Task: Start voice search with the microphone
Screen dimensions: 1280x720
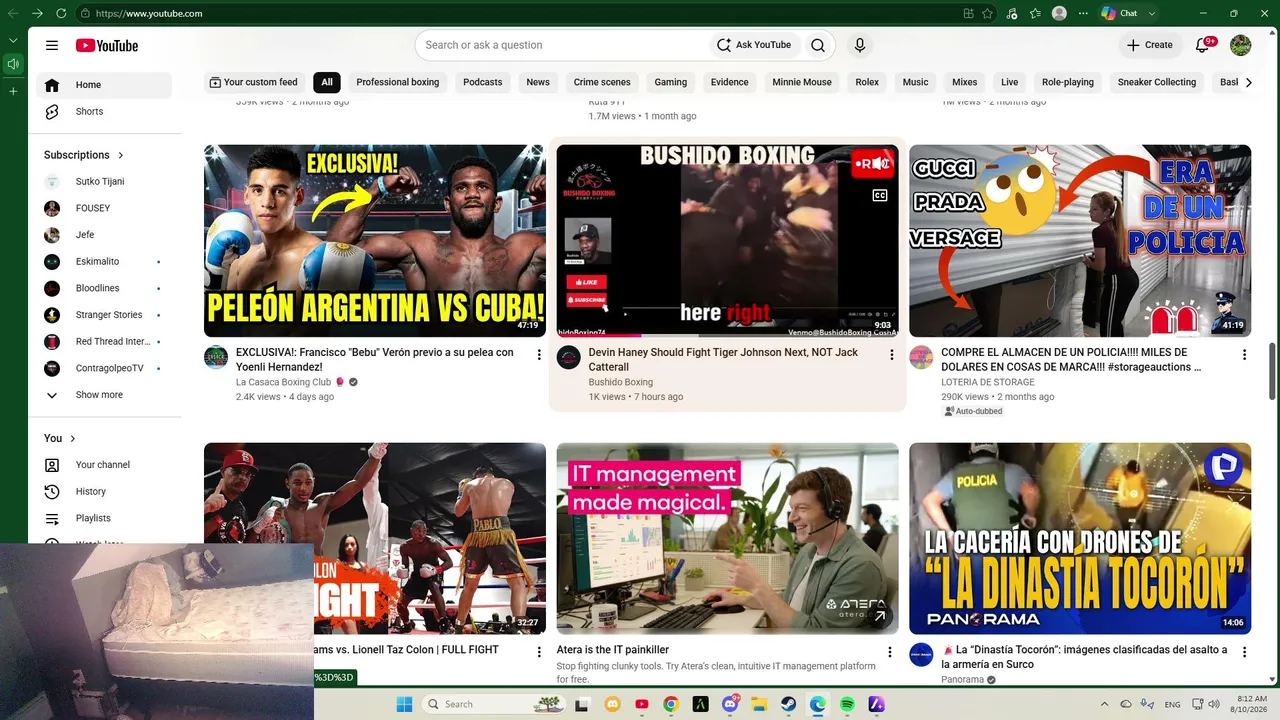Action: click(859, 45)
